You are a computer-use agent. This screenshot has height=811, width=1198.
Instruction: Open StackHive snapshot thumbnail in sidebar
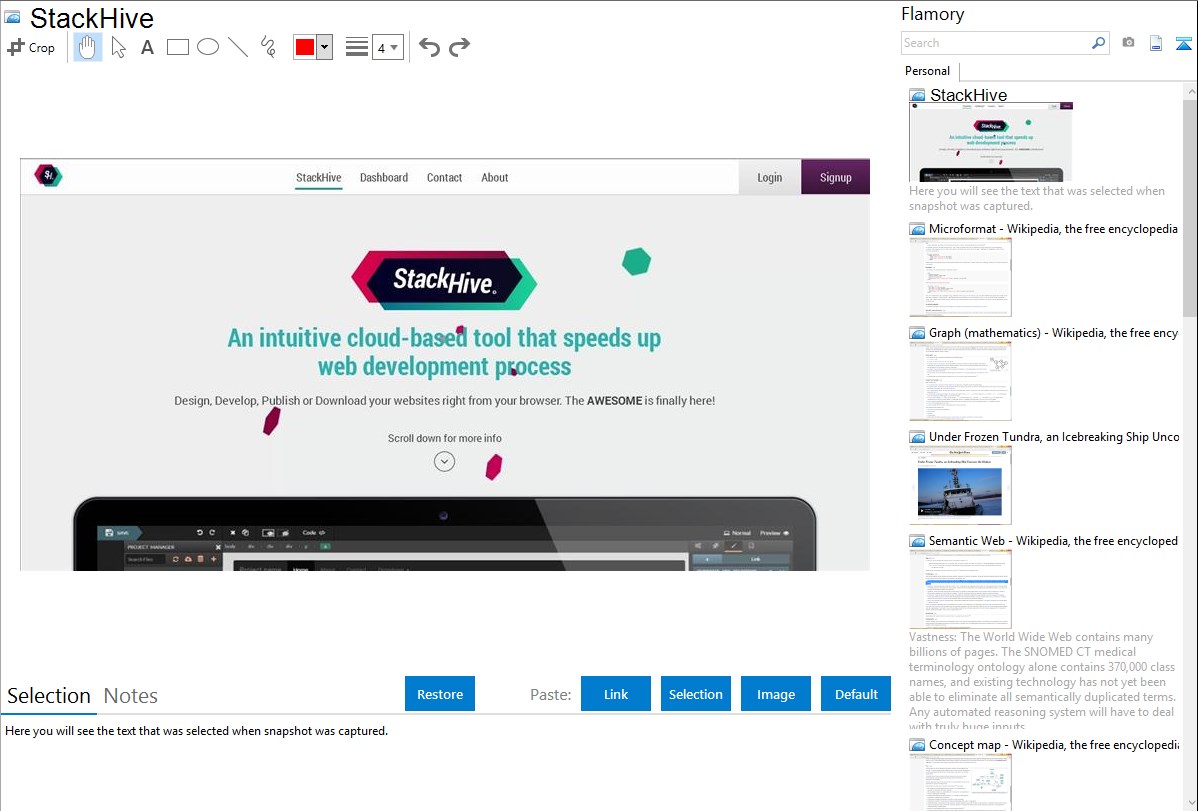[991, 142]
